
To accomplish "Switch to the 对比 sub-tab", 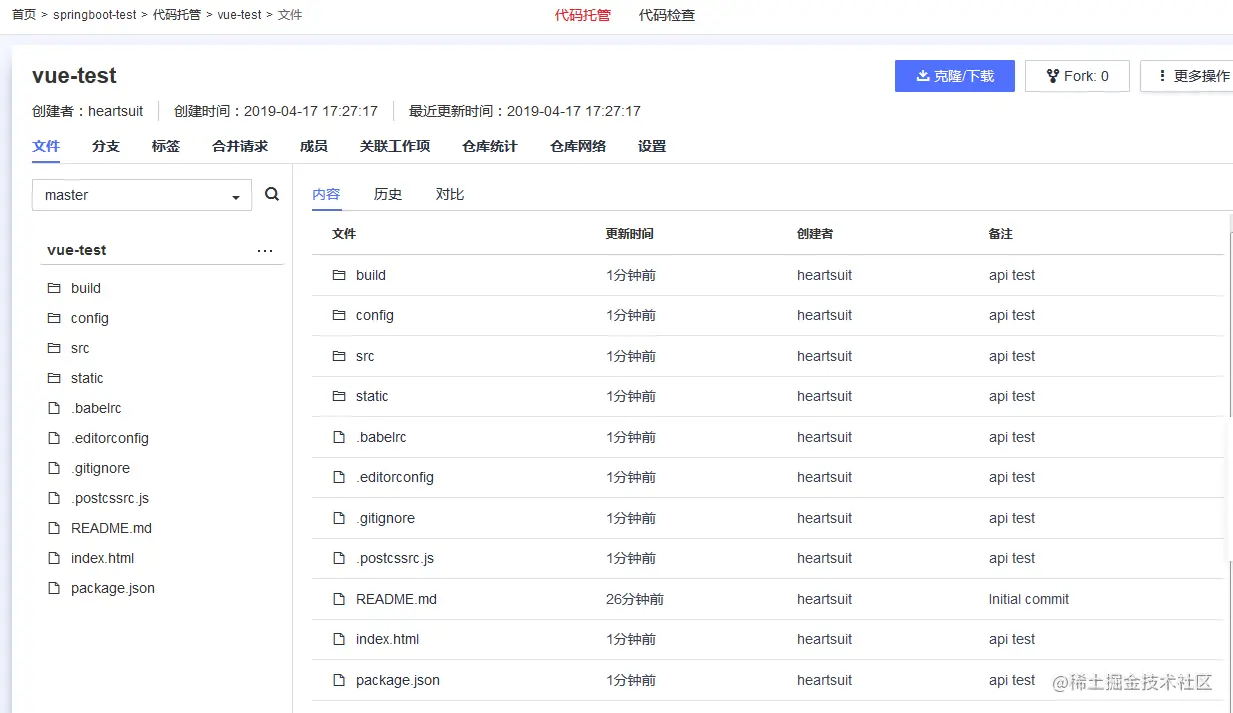I will [450, 194].
